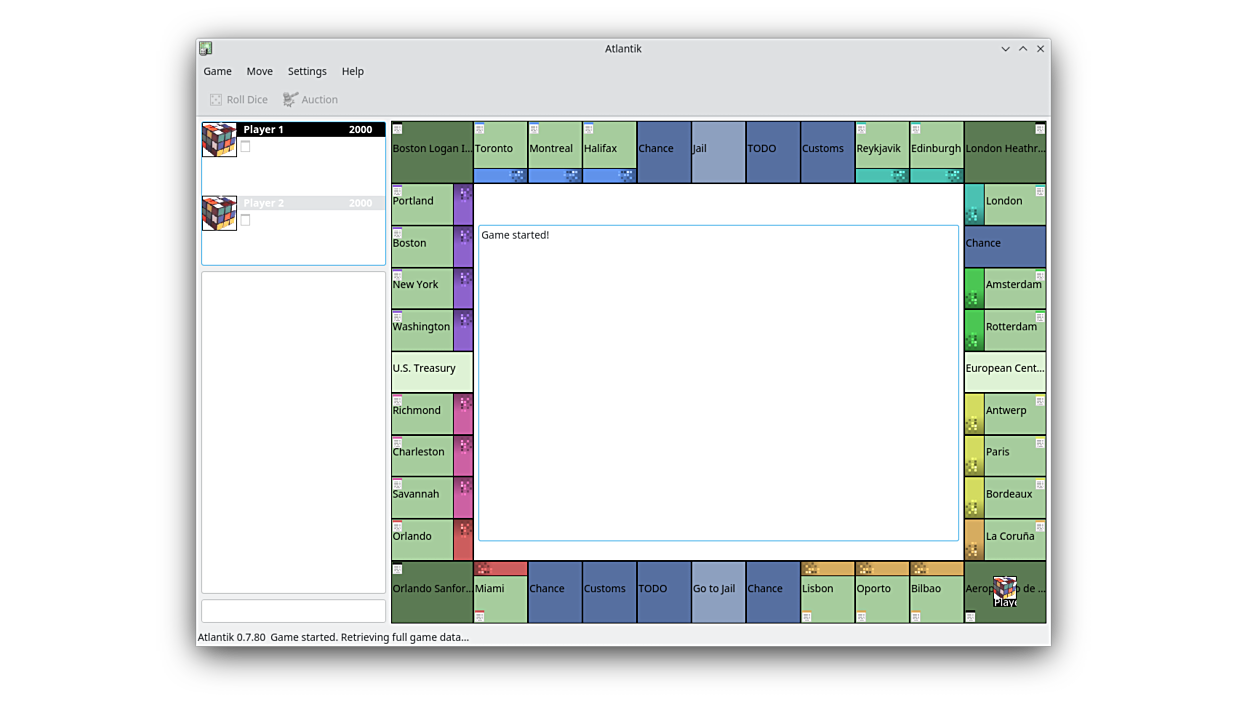Open the Settings menu
This screenshot has width=1248, height=702.
click(307, 72)
